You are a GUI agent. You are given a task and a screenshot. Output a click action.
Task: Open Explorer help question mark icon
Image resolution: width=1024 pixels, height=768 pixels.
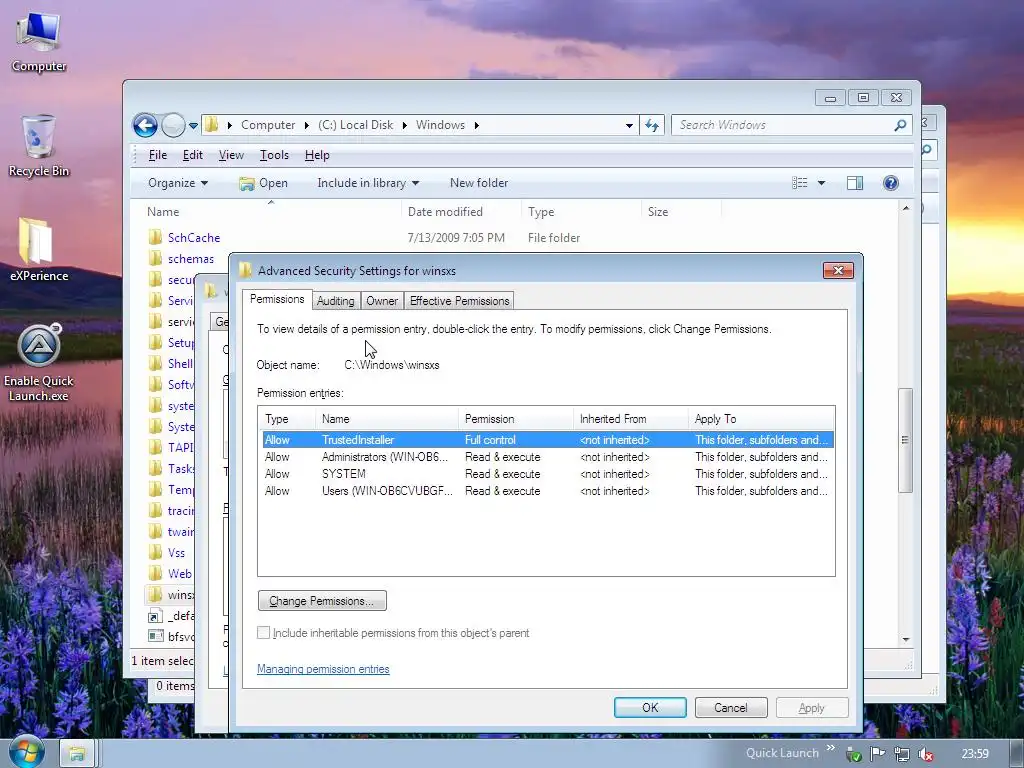pyautogui.click(x=890, y=183)
